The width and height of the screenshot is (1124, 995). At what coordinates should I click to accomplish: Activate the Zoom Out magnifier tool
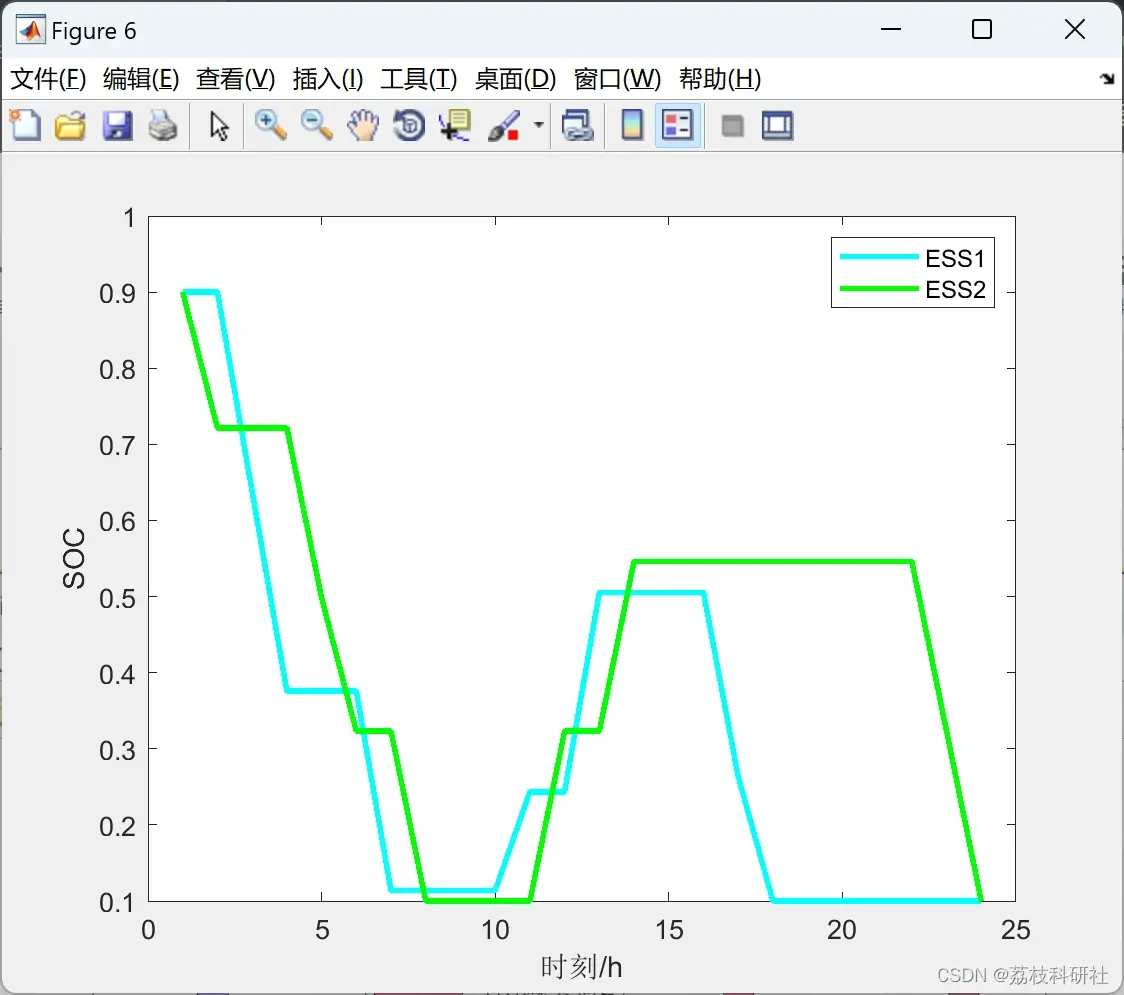[316, 125]
